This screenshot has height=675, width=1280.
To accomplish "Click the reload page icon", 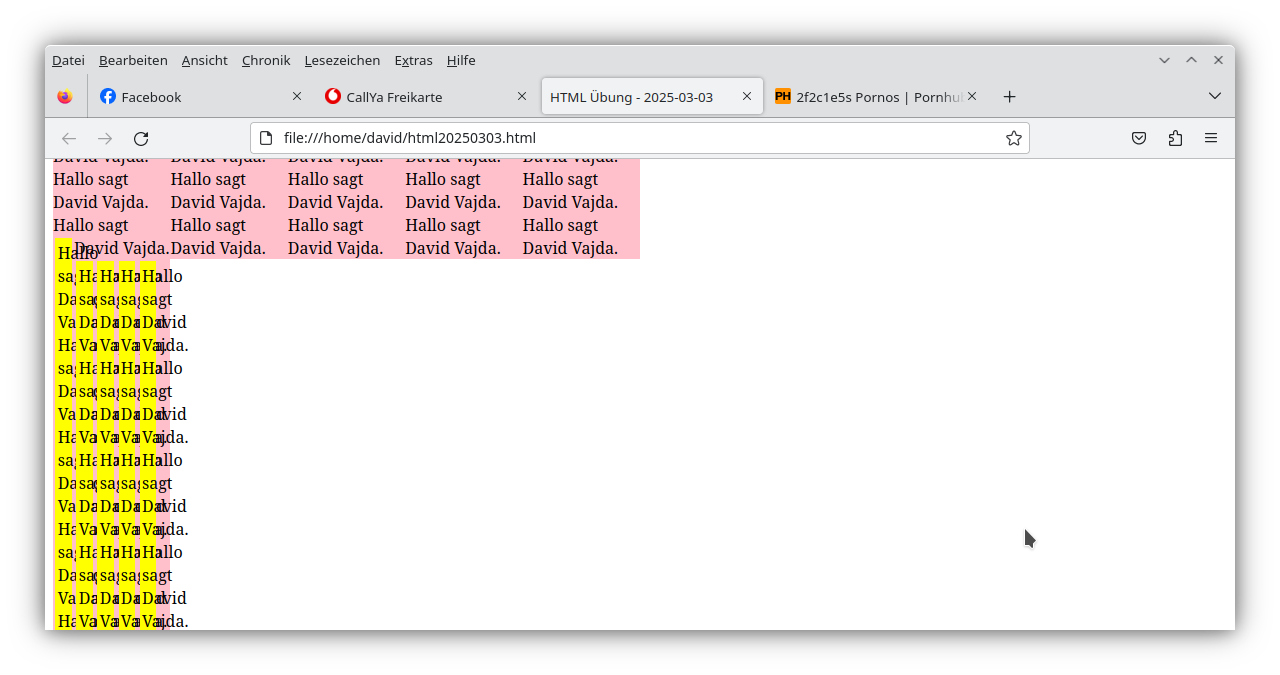I will click(141, 138).
